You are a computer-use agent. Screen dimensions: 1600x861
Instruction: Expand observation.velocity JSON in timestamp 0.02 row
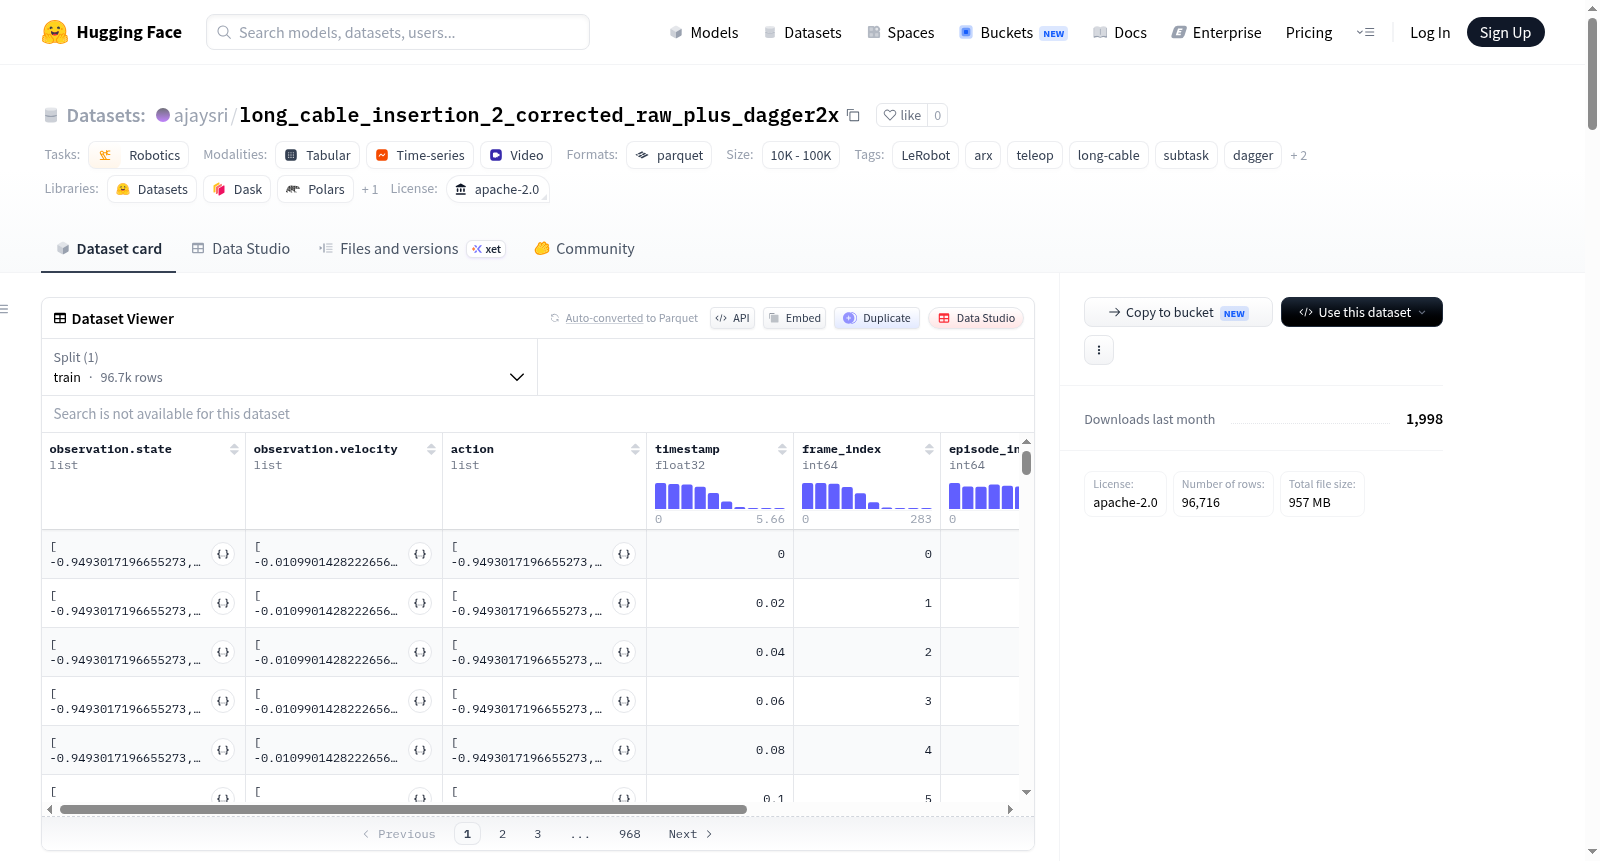tap(420, 603)
